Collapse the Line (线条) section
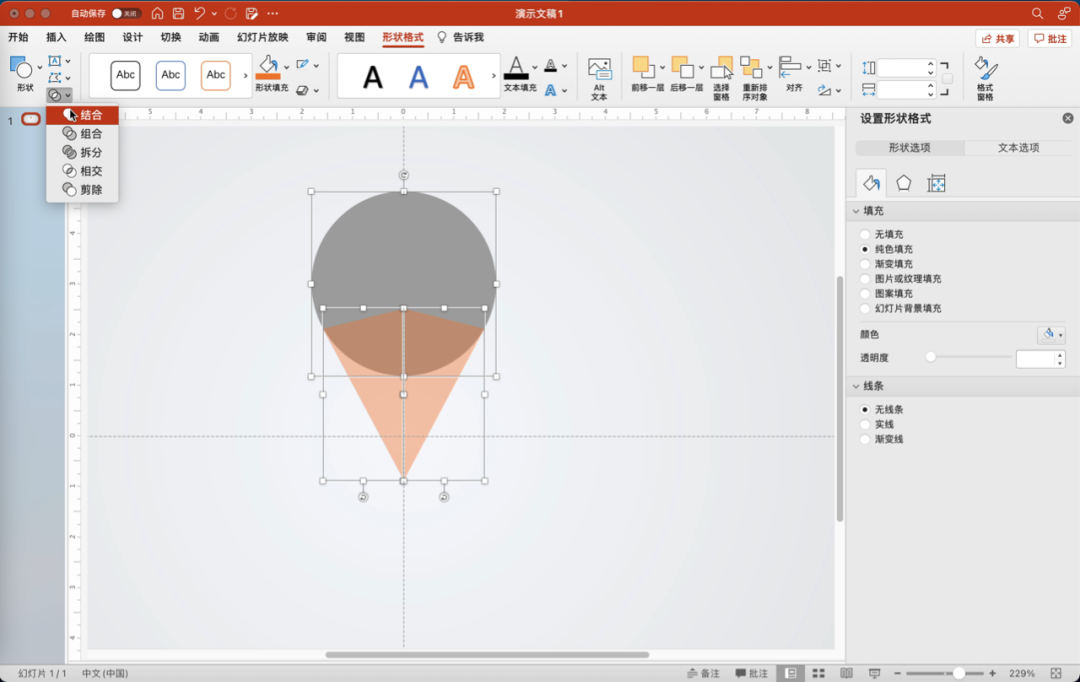 (x=856, y=386)
